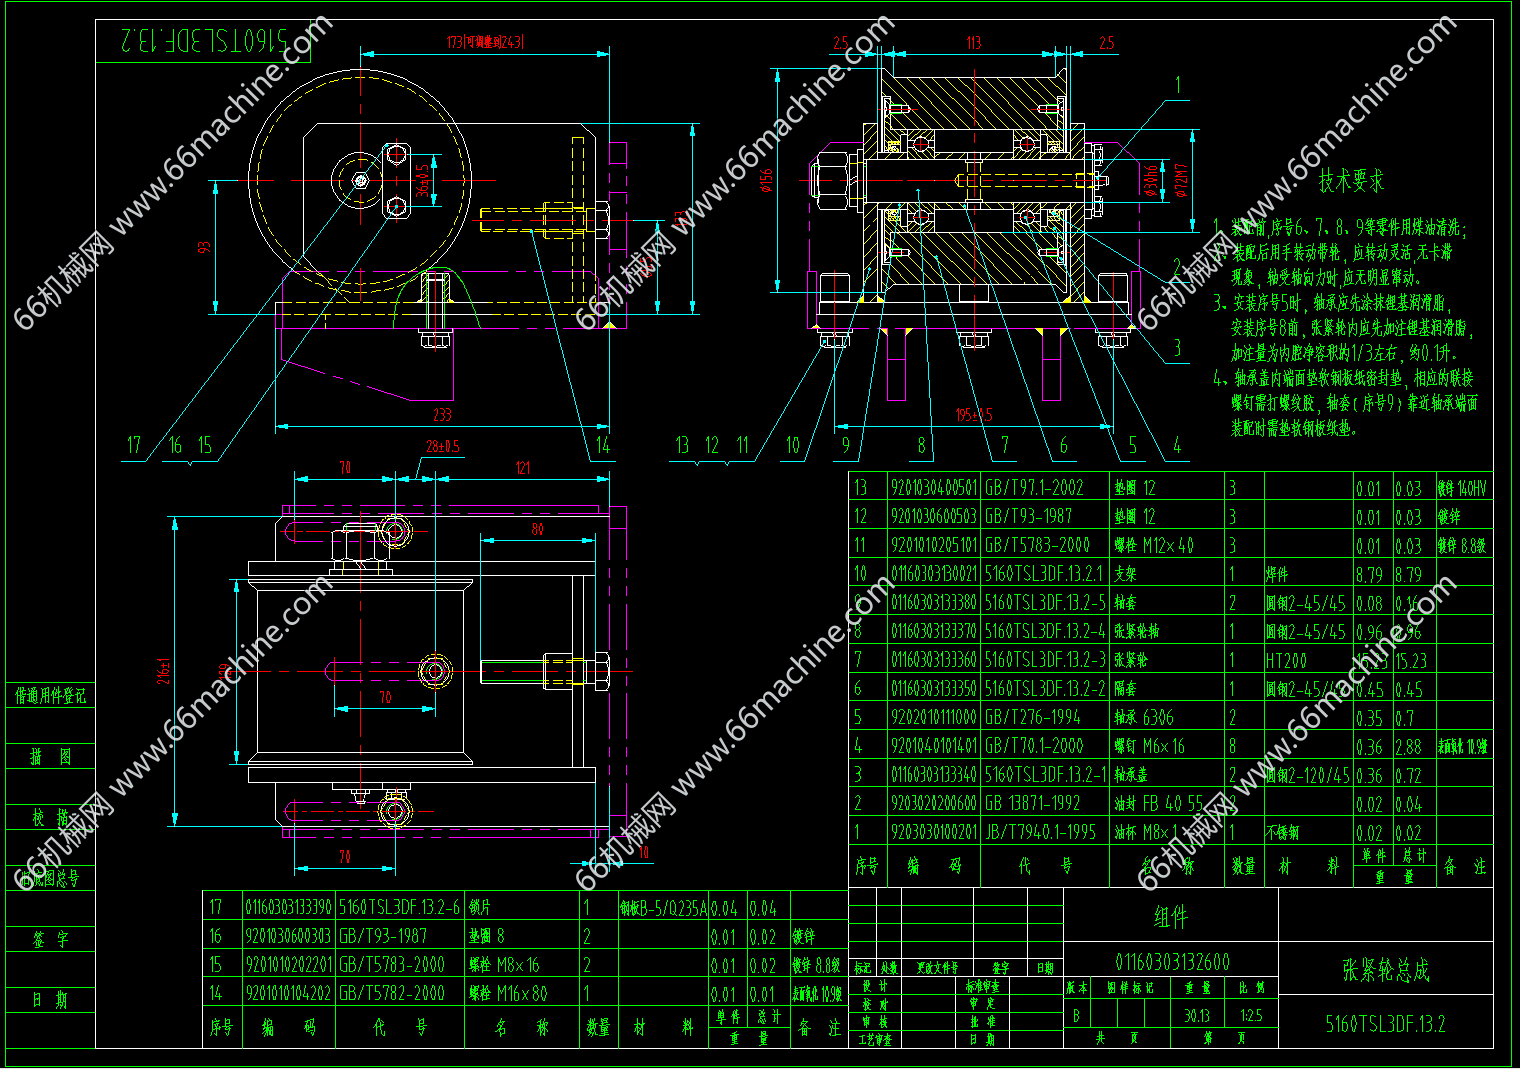Screen dimensions: 1520x1069
Task: Click the '日 期' sidebar label
Action: click(51, 1001)
